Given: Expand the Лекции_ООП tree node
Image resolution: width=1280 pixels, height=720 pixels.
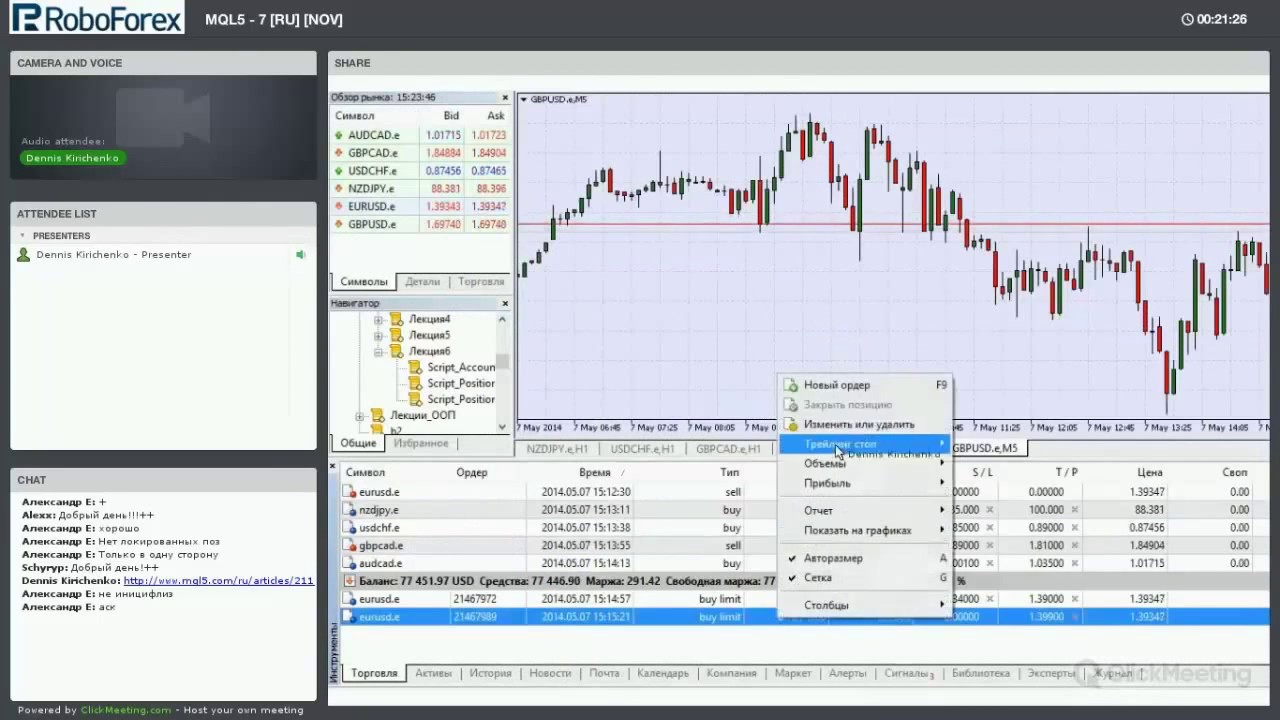Looking at the screenshot, I should tap(360, 416).
